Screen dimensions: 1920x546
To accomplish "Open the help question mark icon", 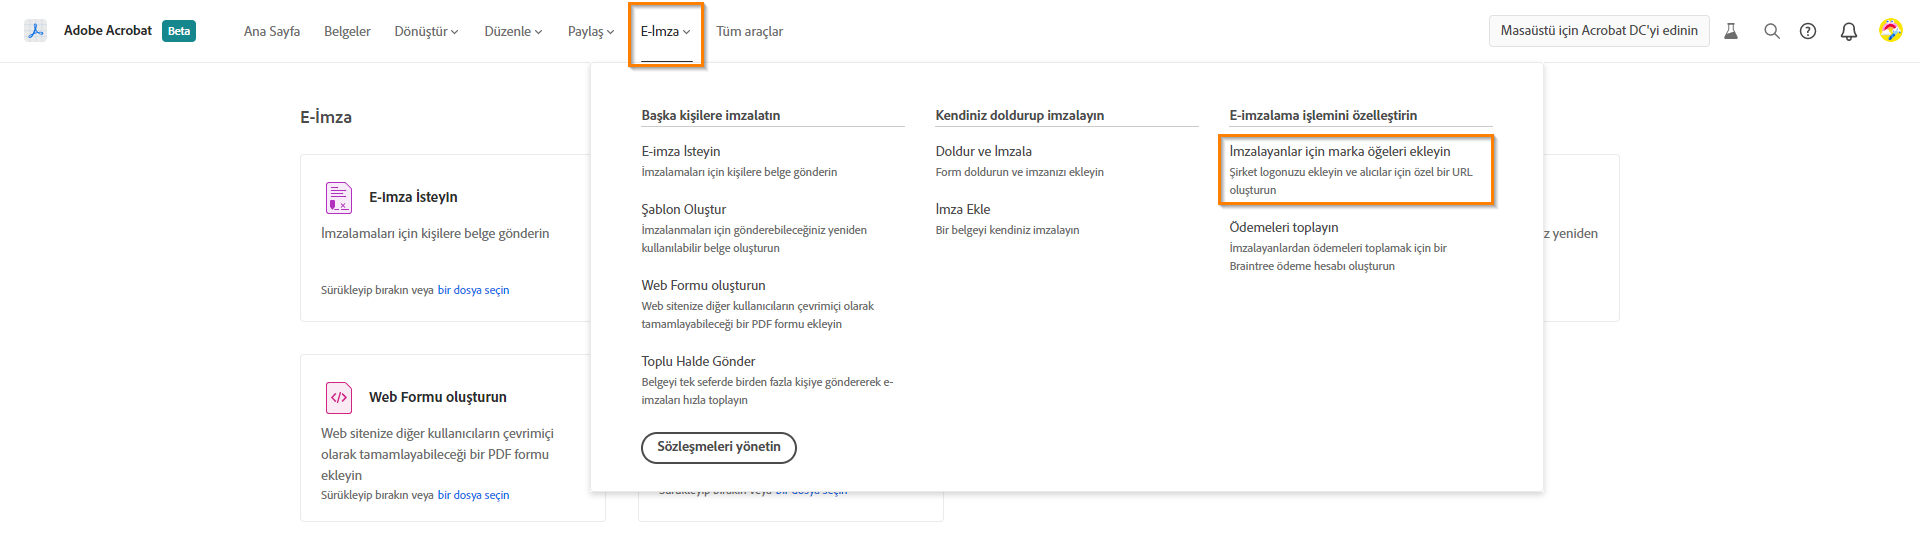I will click(1808, 31).
